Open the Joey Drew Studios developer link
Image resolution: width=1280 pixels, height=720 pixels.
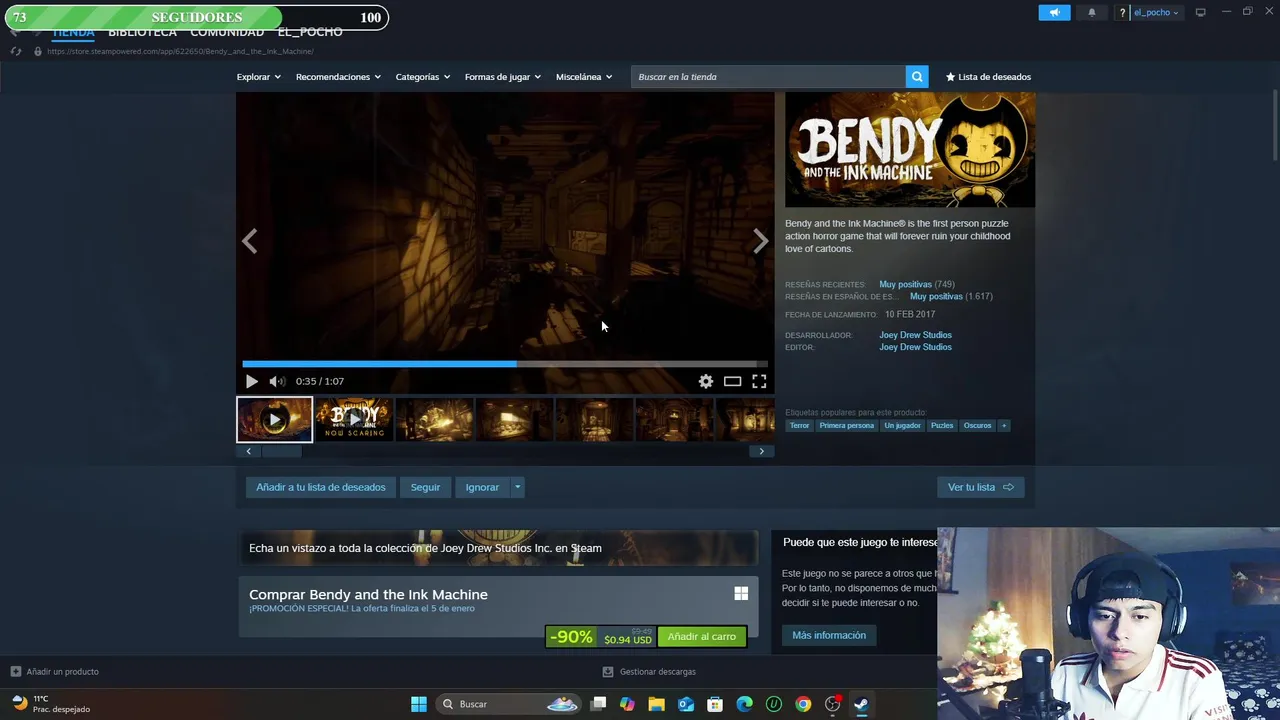915,335
